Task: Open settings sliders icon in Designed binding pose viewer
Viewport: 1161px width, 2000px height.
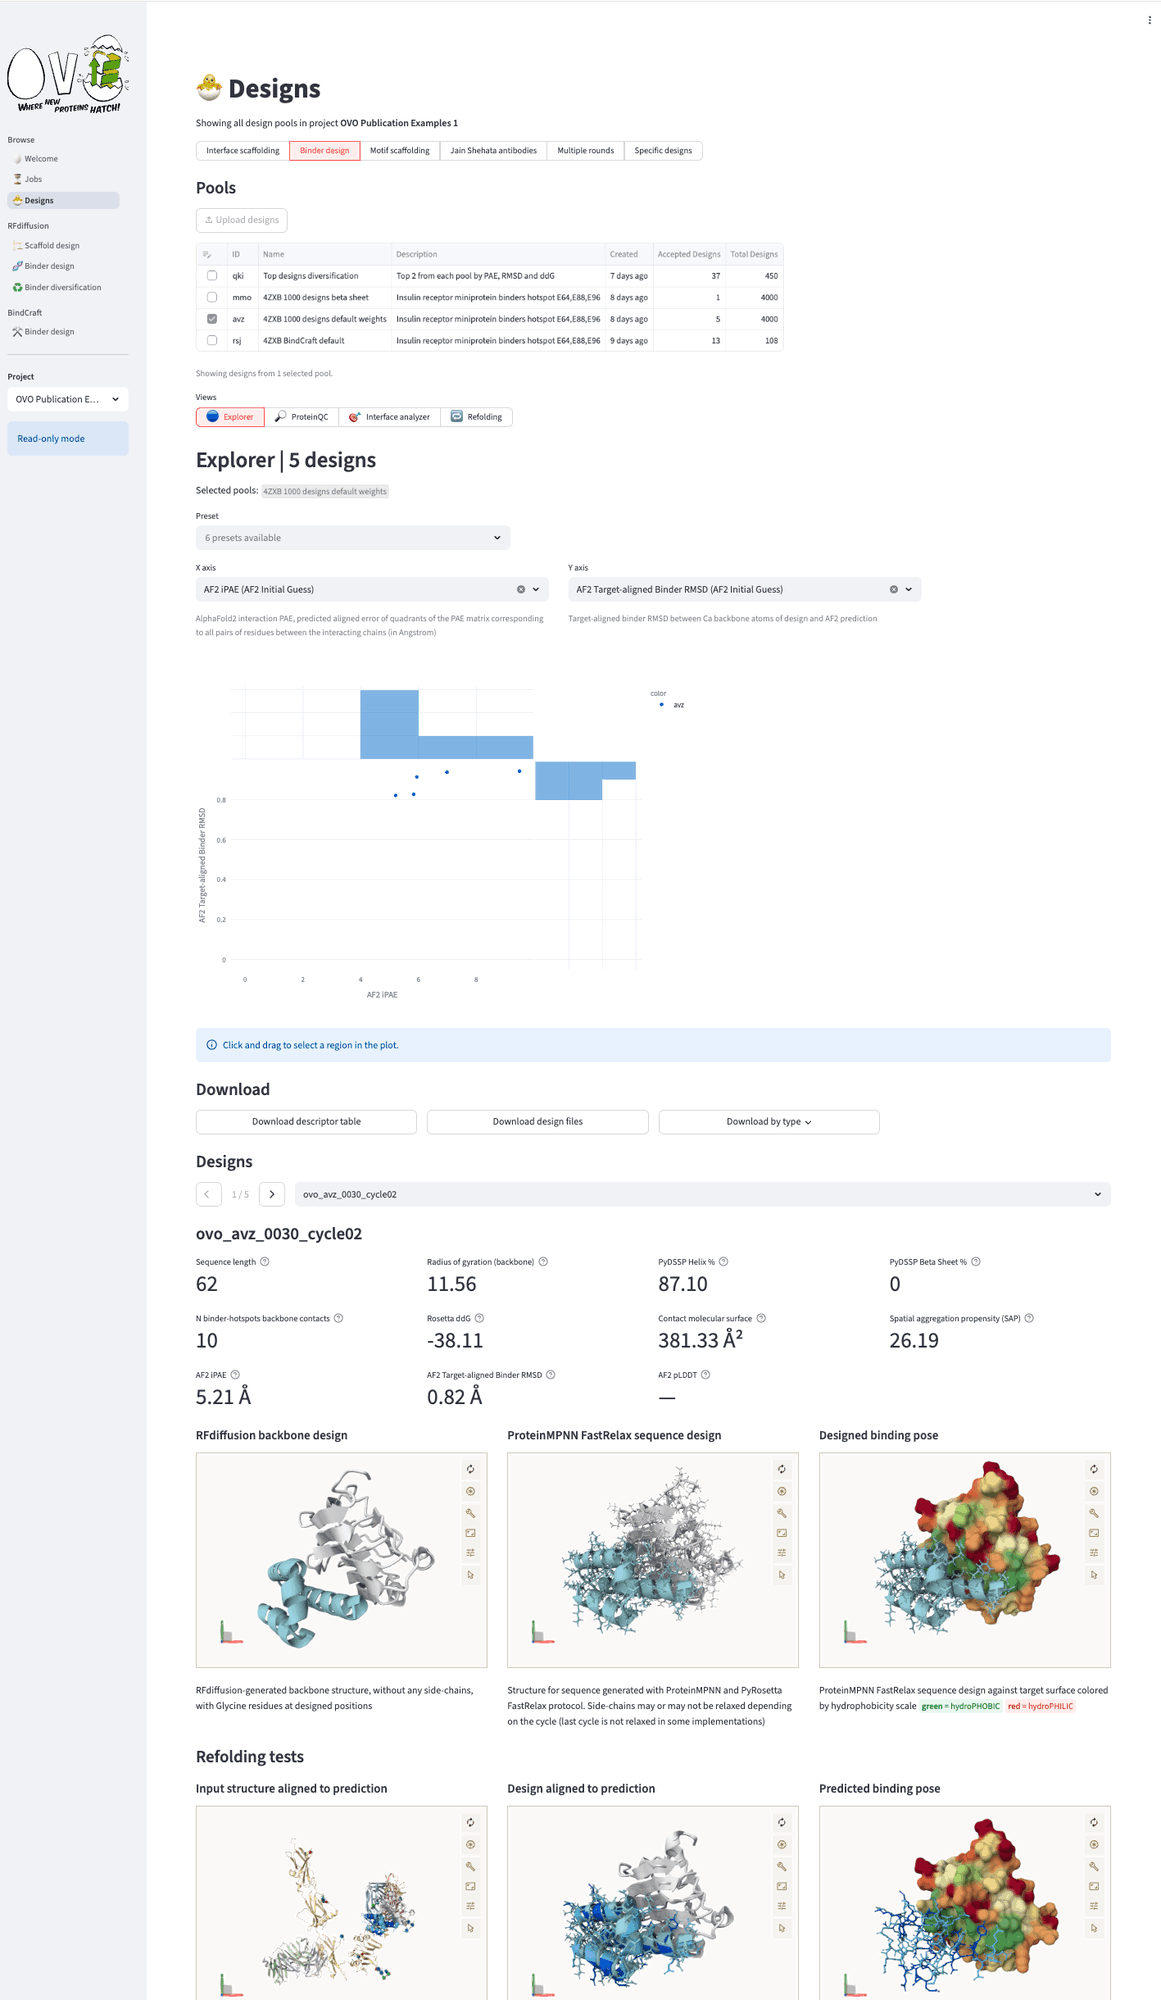Action: pyautogui.click(x=1094, y=1553)
